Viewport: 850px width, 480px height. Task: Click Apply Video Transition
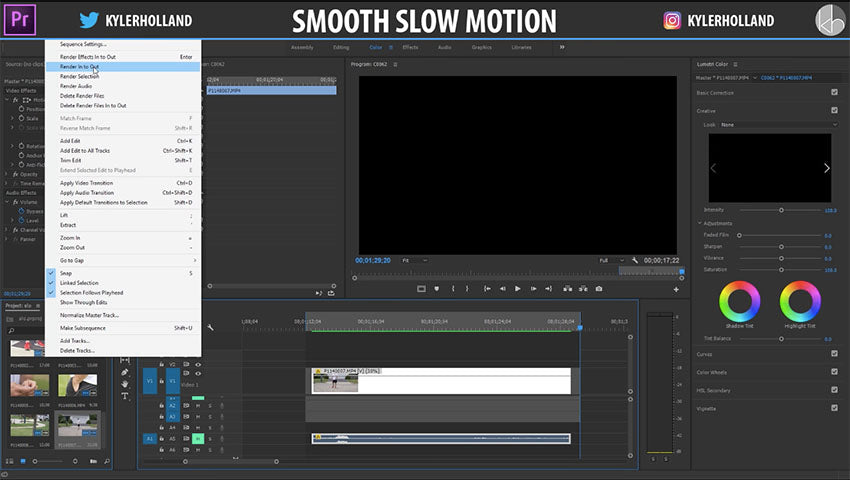[124, 183]
